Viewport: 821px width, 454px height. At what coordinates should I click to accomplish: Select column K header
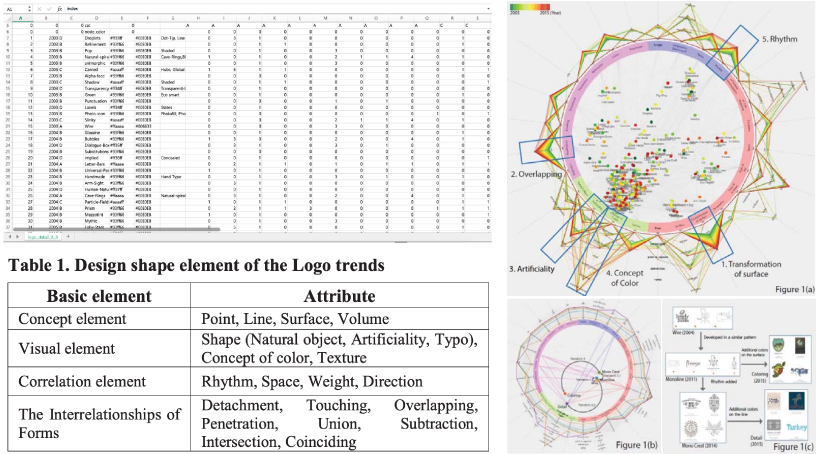click(x=275, y=18)
